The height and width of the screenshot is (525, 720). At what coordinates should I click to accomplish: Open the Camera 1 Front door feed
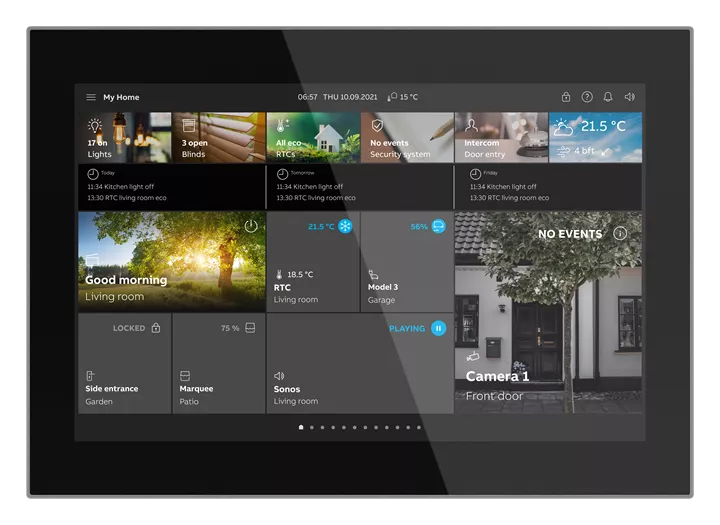pos(549,312)
